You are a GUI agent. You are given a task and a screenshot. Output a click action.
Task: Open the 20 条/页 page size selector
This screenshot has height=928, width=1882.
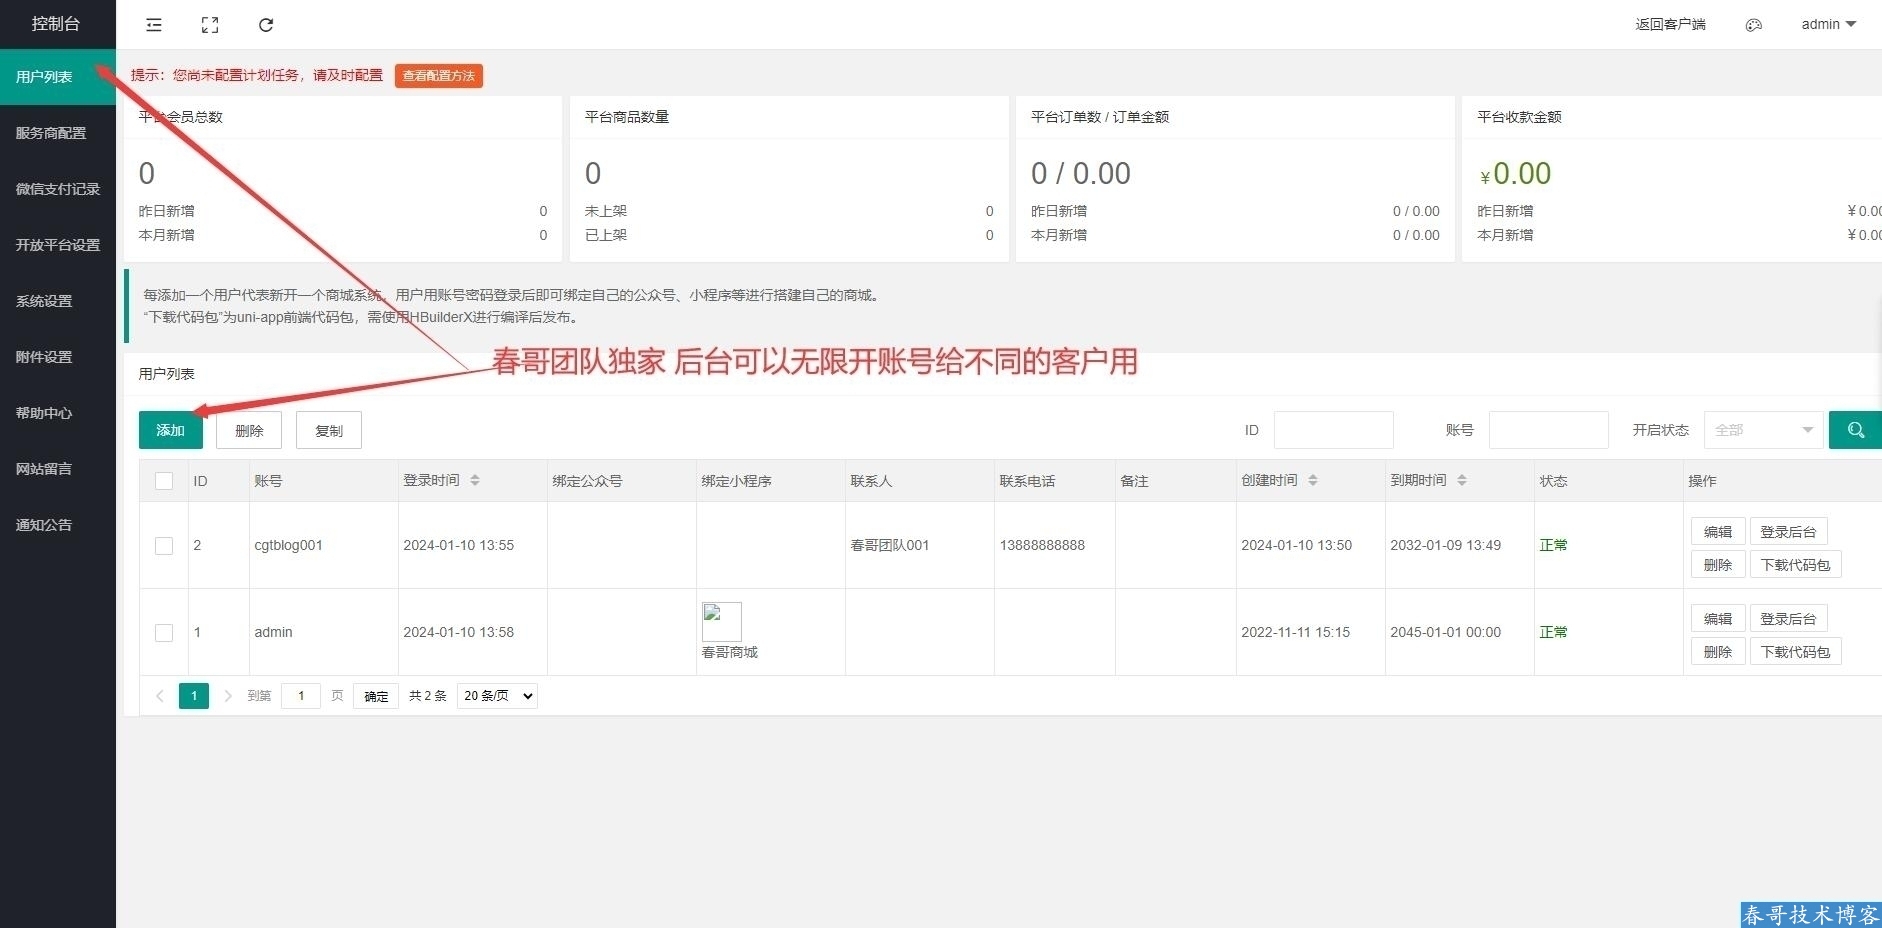tap(497, 696)
